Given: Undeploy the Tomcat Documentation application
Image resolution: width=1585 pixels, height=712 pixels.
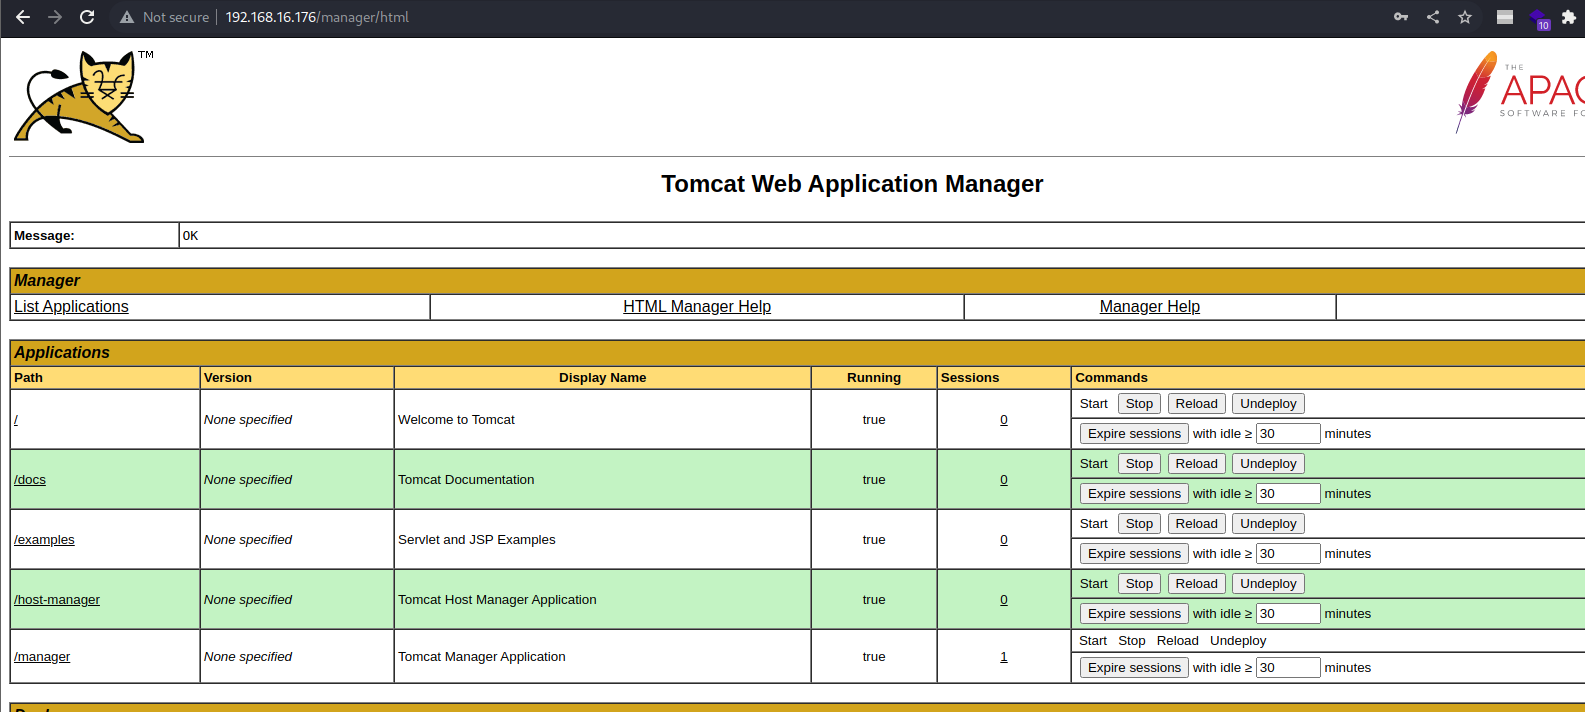Looking at the screenshot, I should point(1268,464).
